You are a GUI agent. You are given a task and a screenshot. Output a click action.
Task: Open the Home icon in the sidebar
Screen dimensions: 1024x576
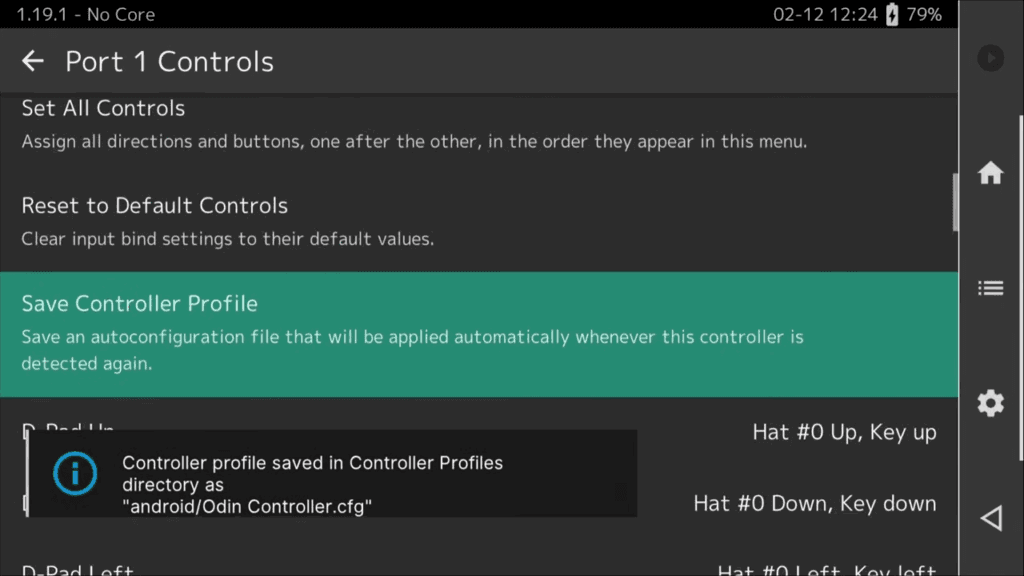point(990,173)
